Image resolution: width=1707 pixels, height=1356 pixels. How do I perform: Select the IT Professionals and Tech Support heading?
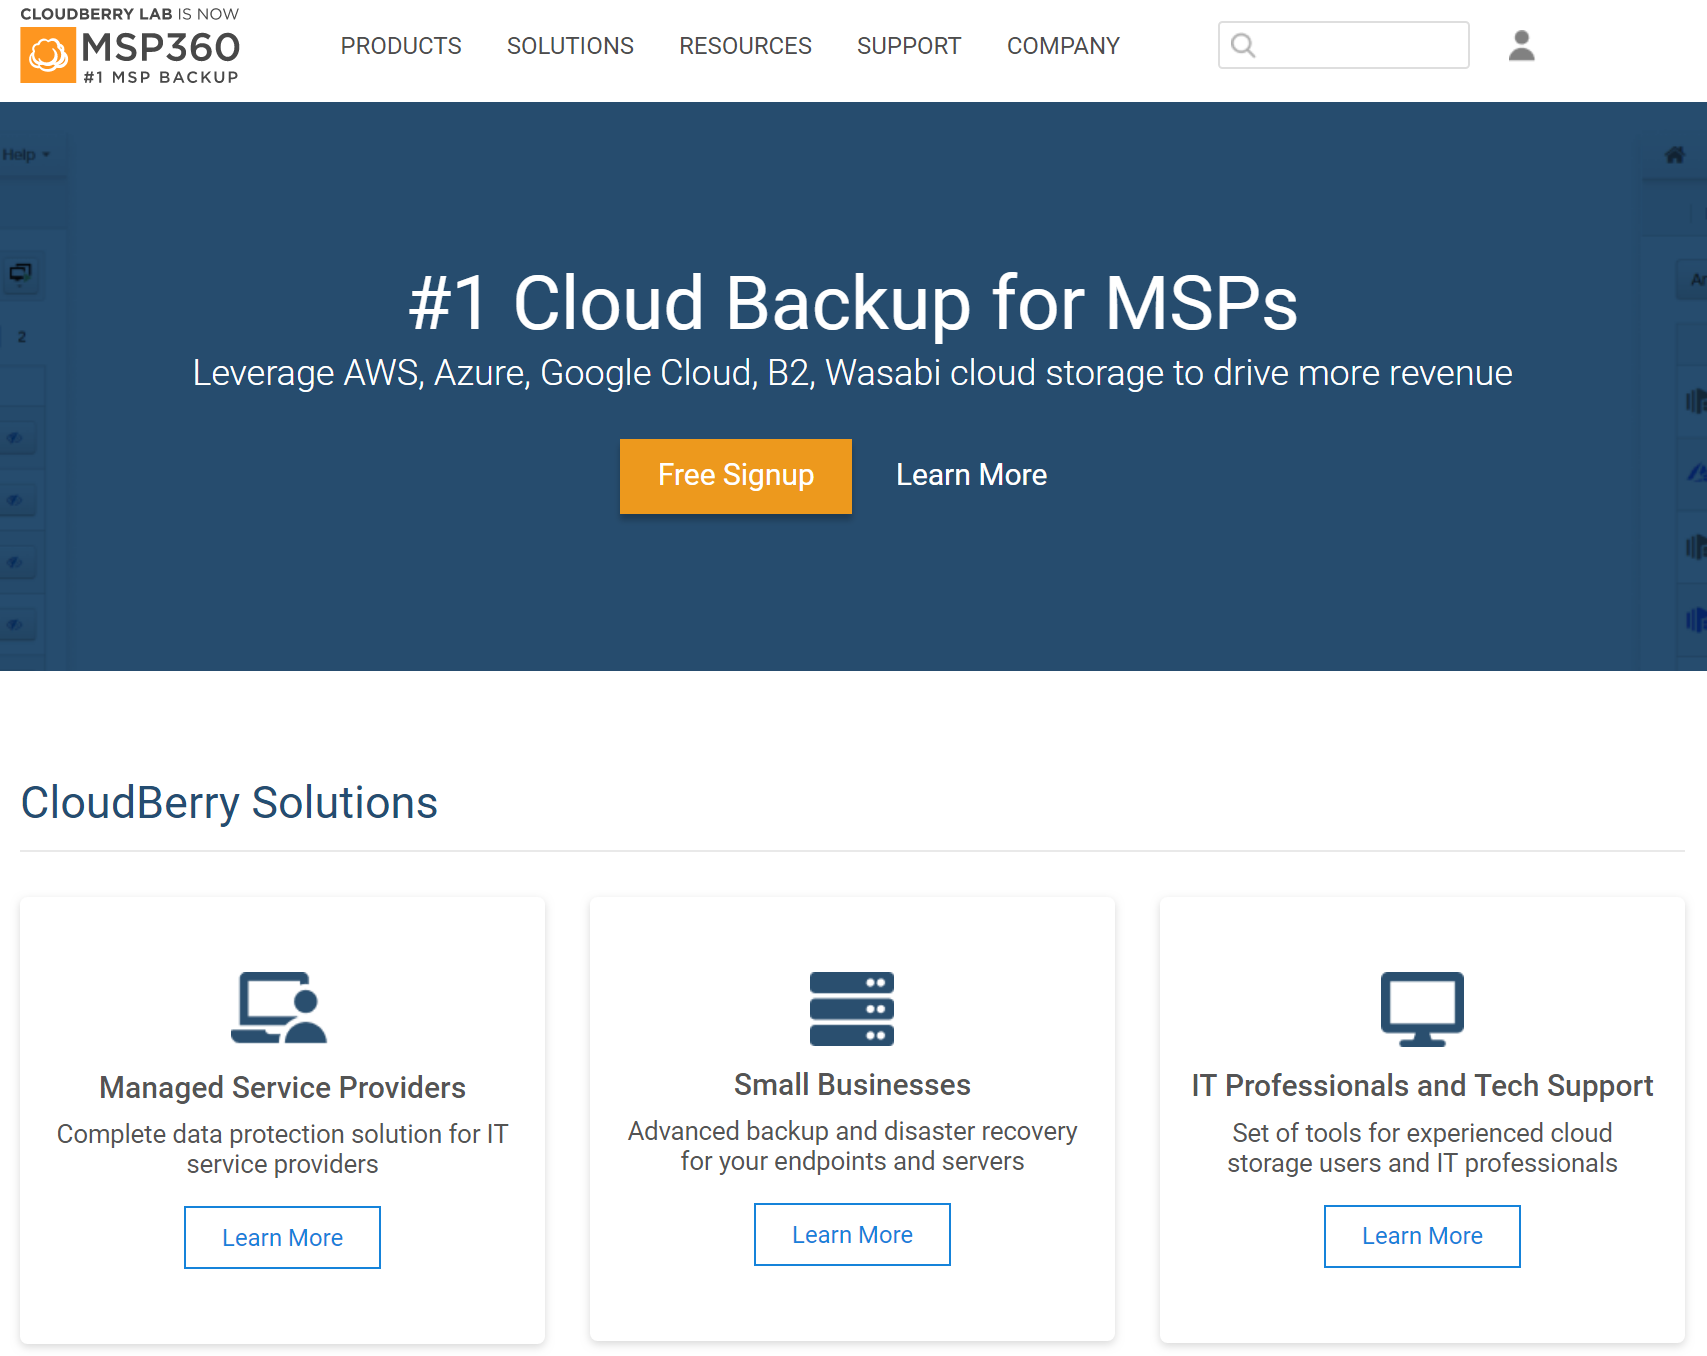pyautogui.click(x=1422, y=1085)
